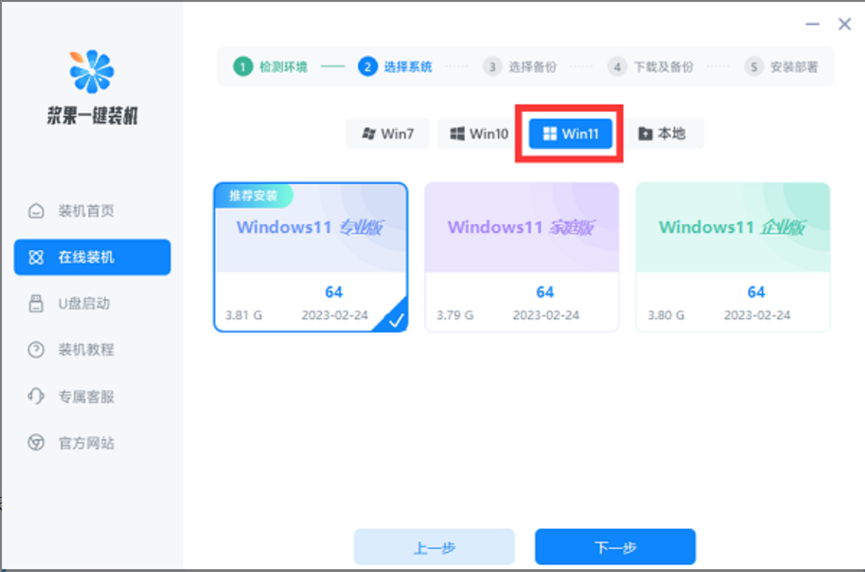
Task: Select the 在线装机 sidebar icon
Action: (x=36, y=257)
